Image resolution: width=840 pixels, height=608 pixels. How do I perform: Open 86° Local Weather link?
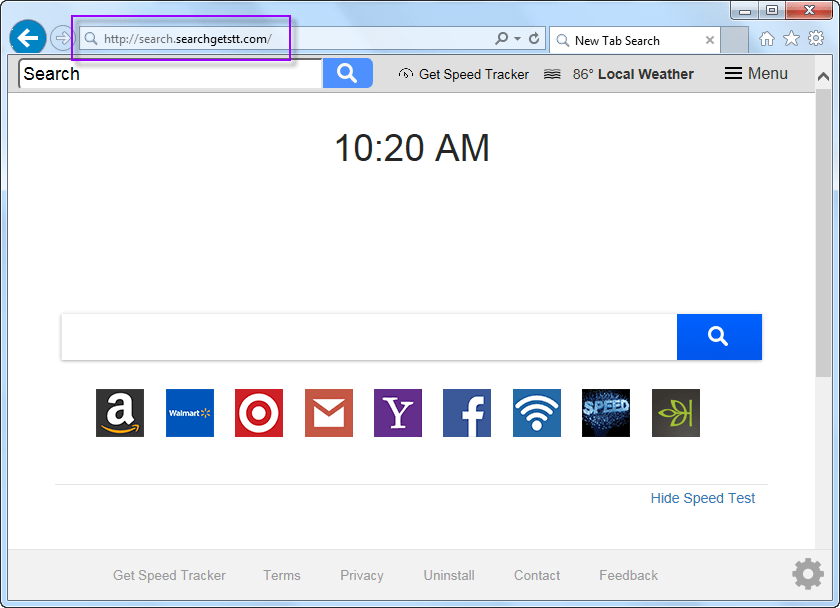(633, 74)
